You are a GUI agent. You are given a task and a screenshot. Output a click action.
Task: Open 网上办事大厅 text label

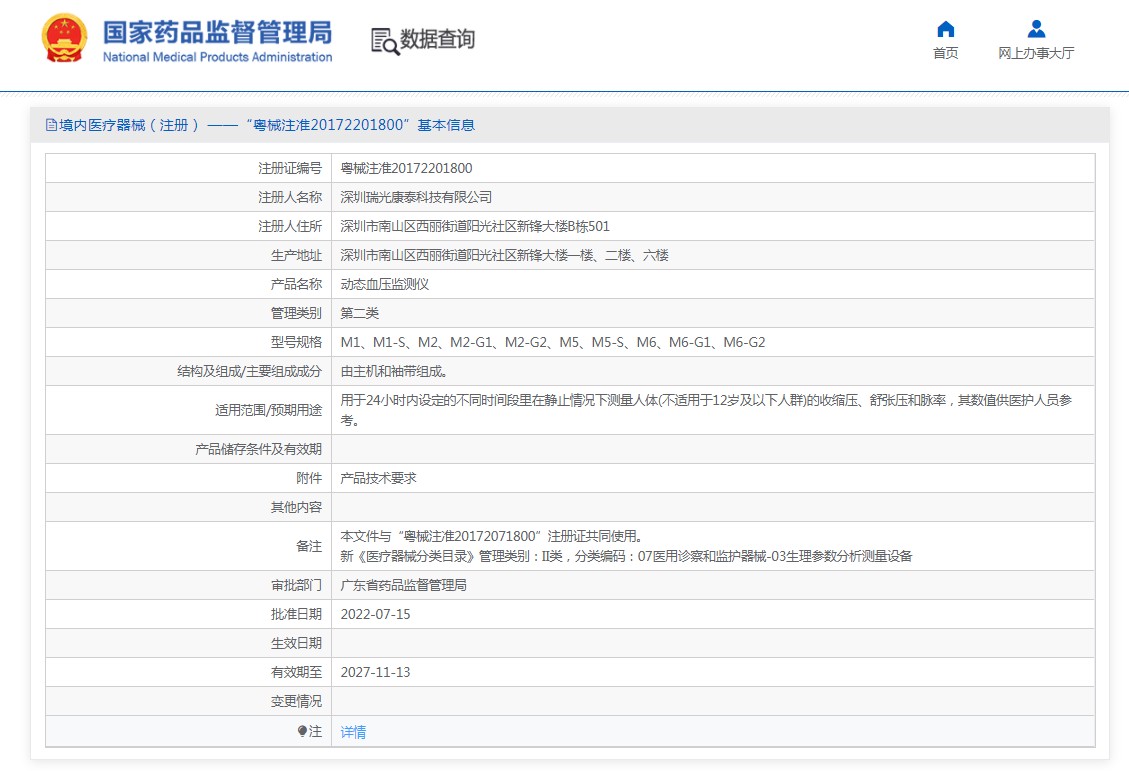point(1036,54)
